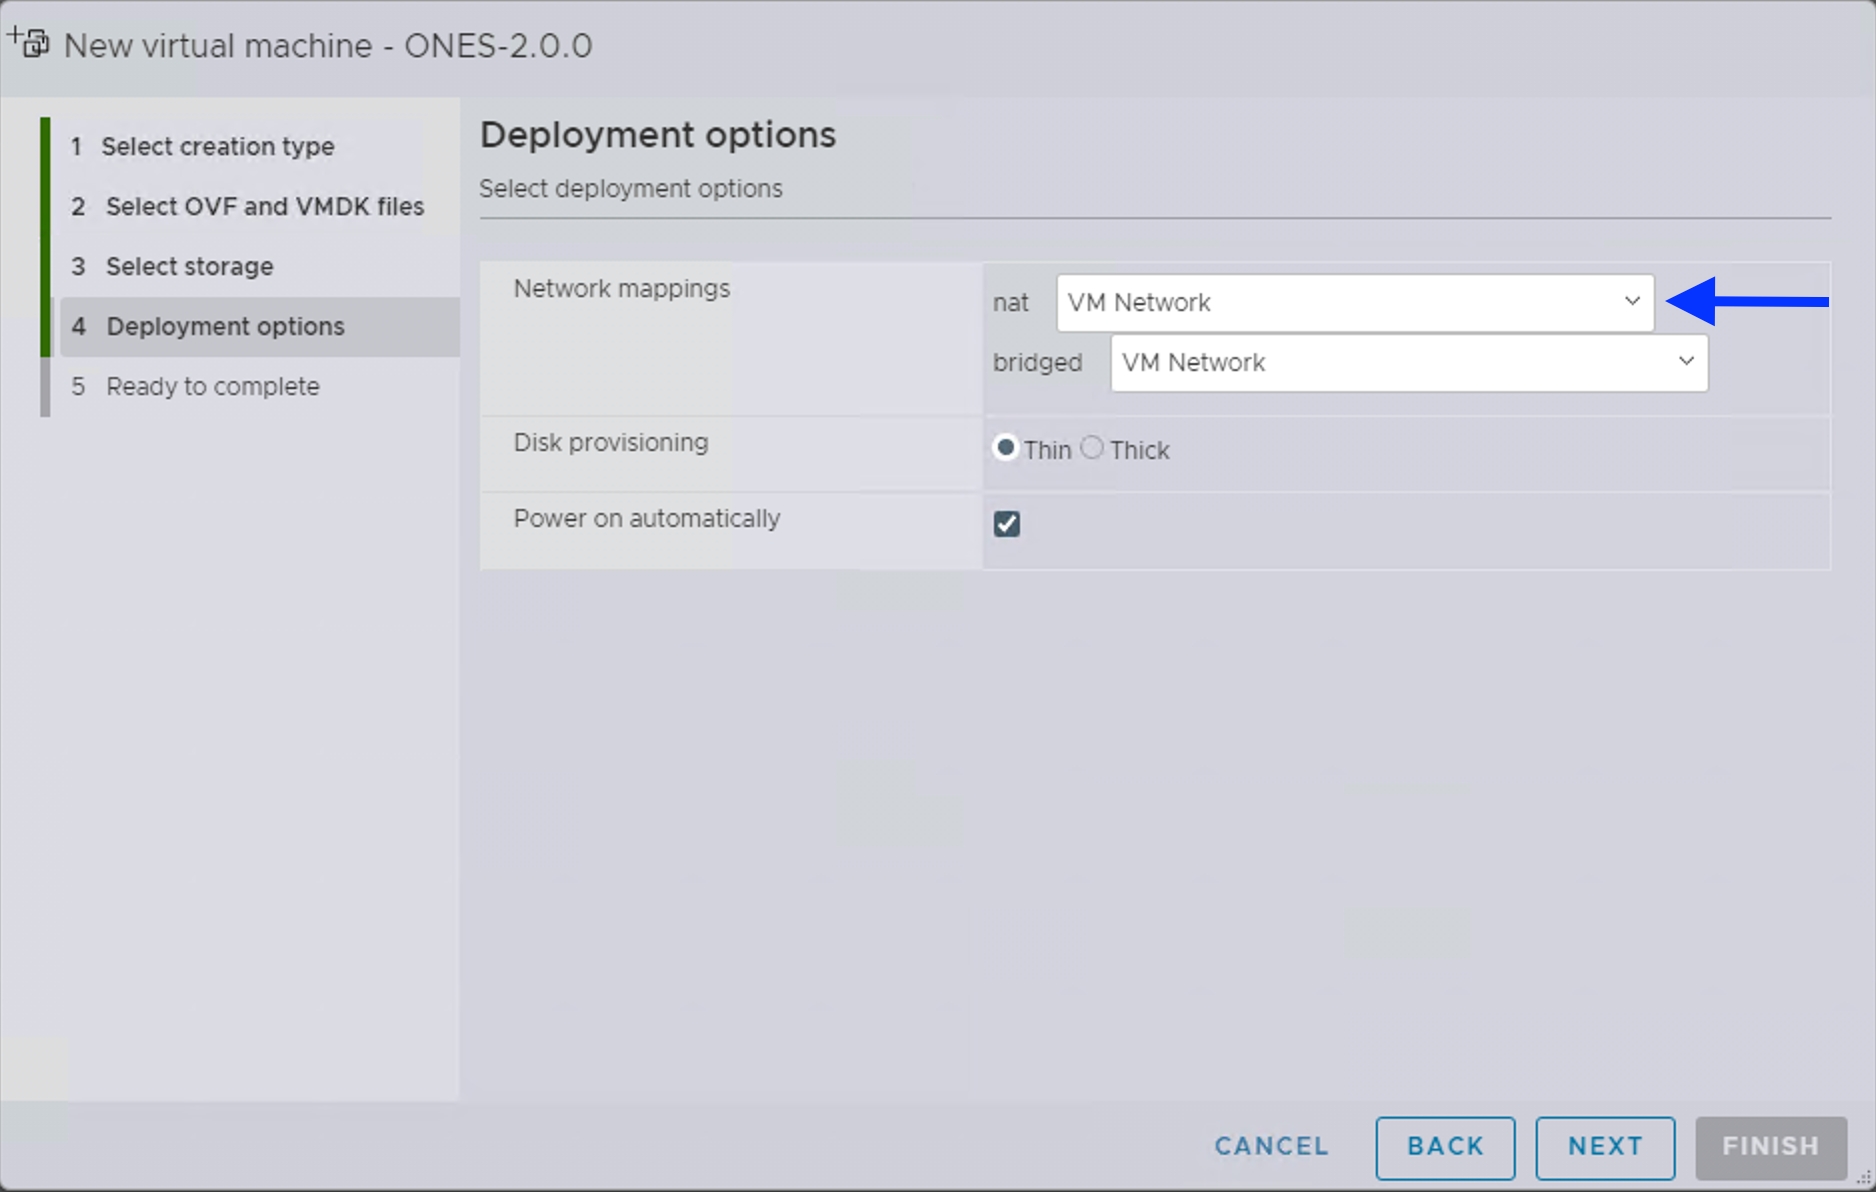Open the bridged network mapping dropdown

coord(1408,362)
